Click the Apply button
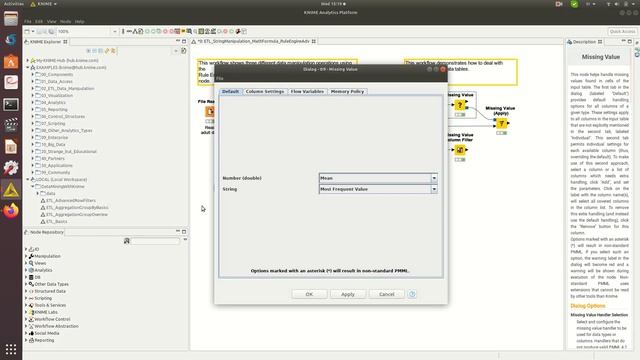 point(348,294)
